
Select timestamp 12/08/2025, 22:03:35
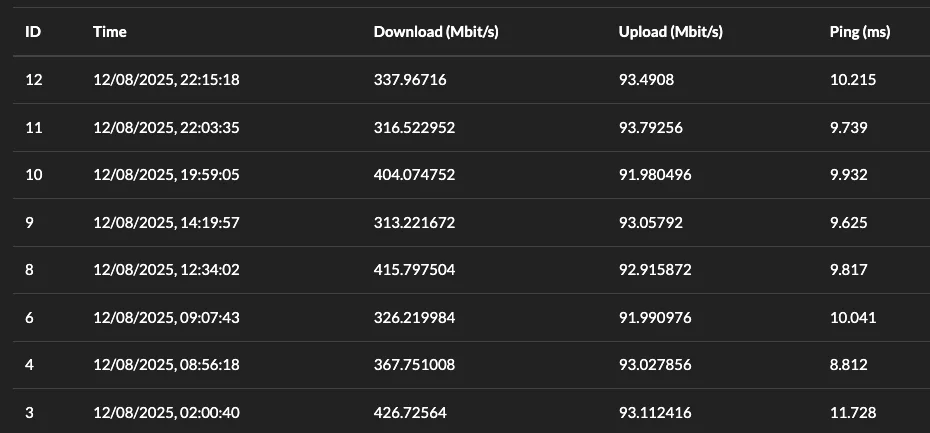pyautogui.click(x=166, y=128)
